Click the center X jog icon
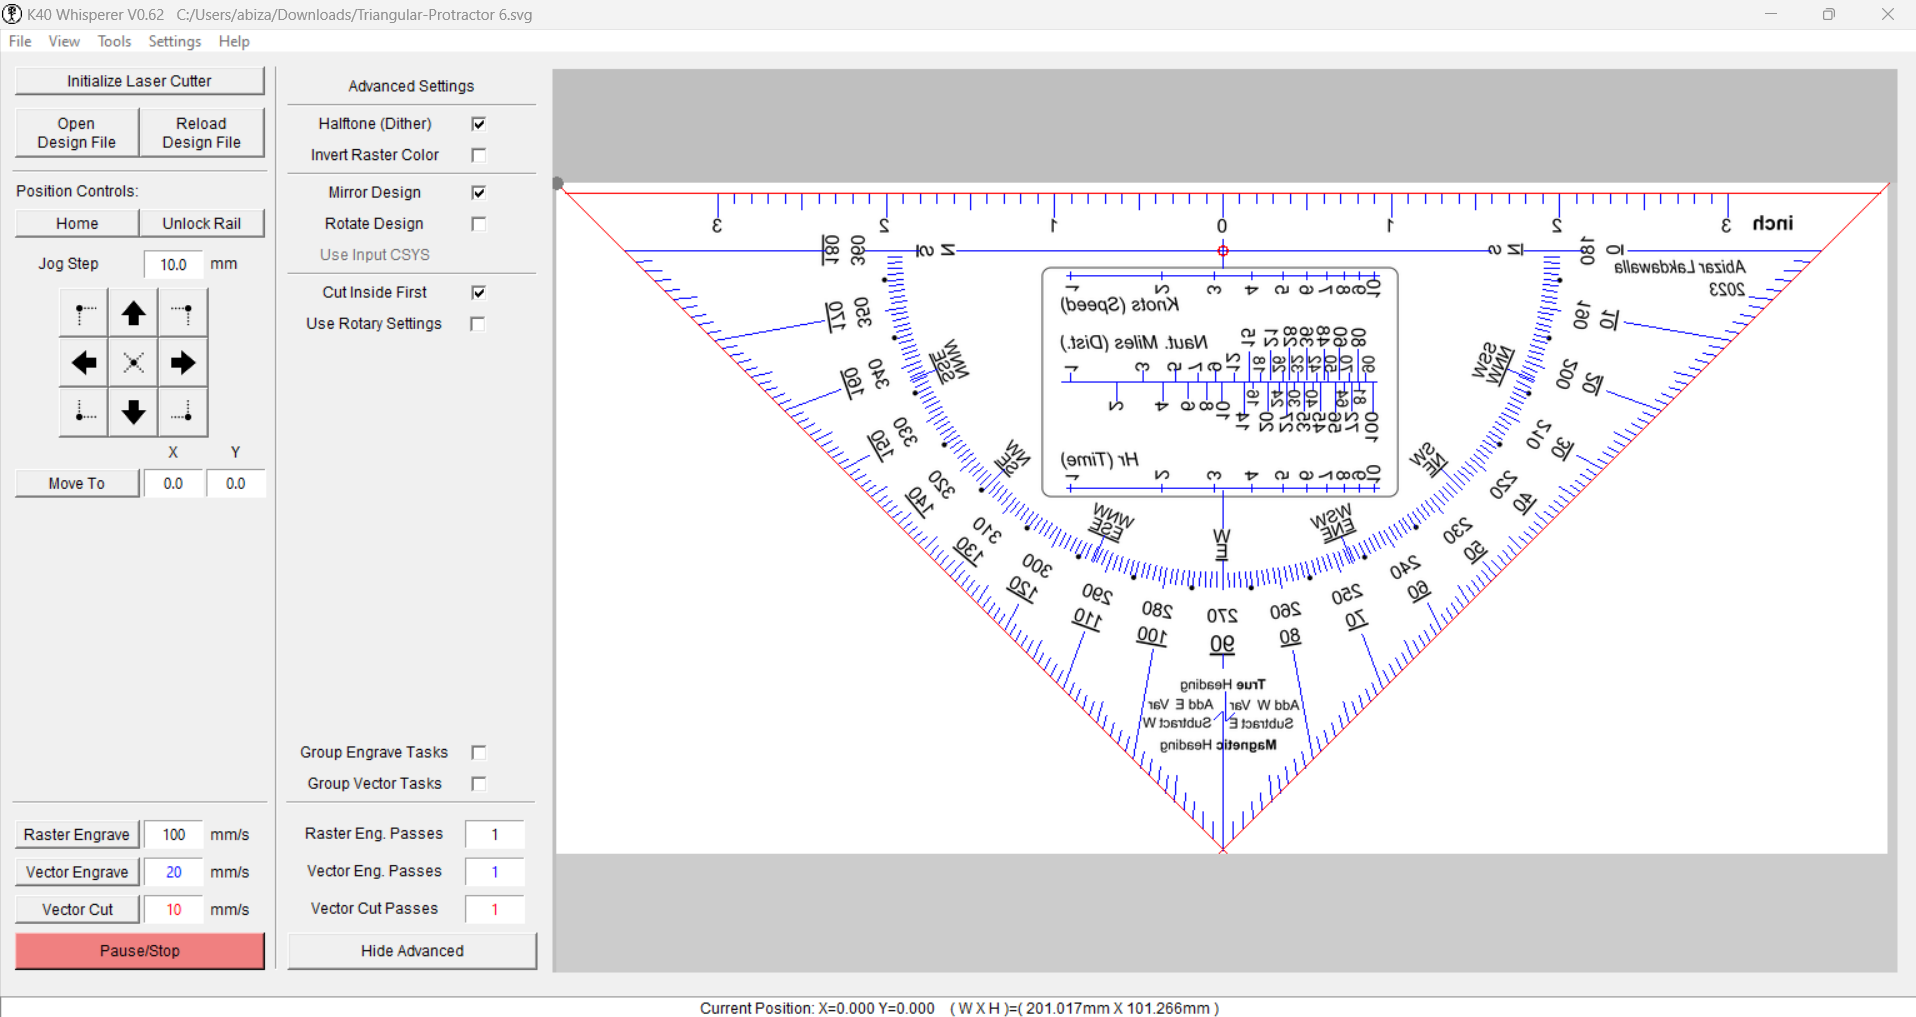This screenshot has width=1916, height=1017. pos(132,362)
